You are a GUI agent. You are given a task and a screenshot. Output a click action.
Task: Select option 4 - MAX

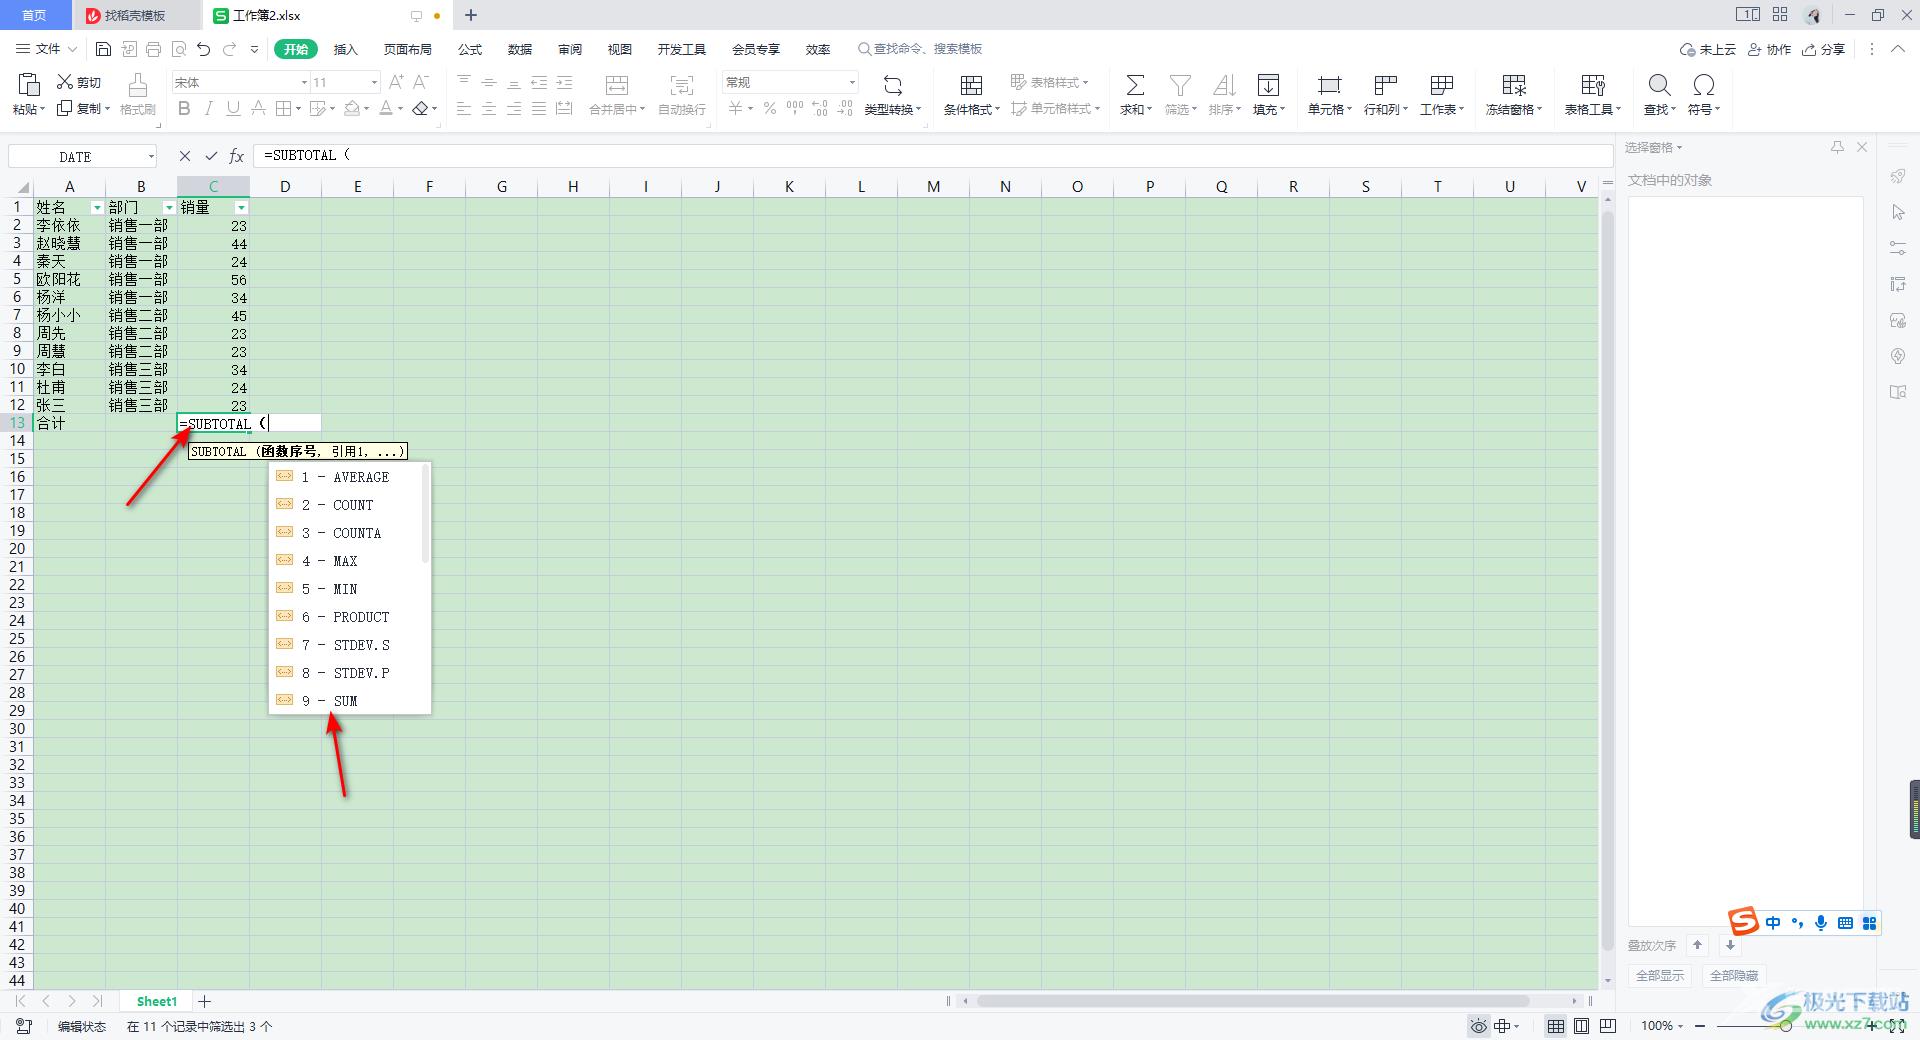(345, 561)
